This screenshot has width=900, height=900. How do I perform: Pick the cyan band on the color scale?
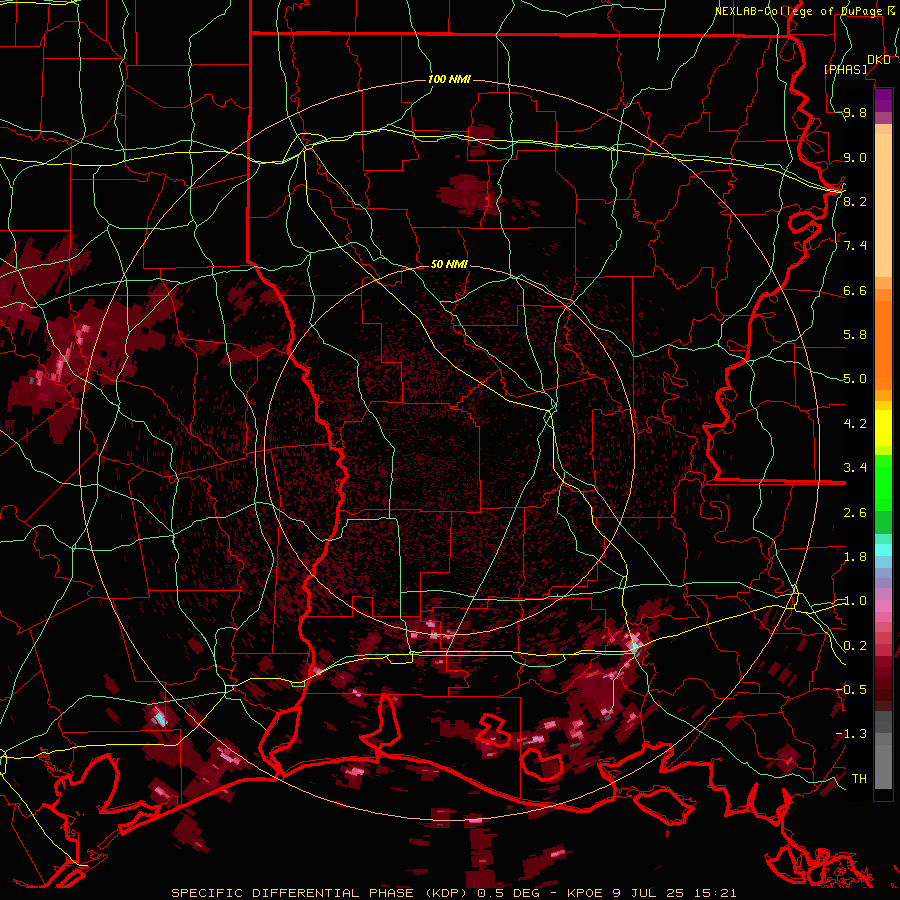coord(883,549)
